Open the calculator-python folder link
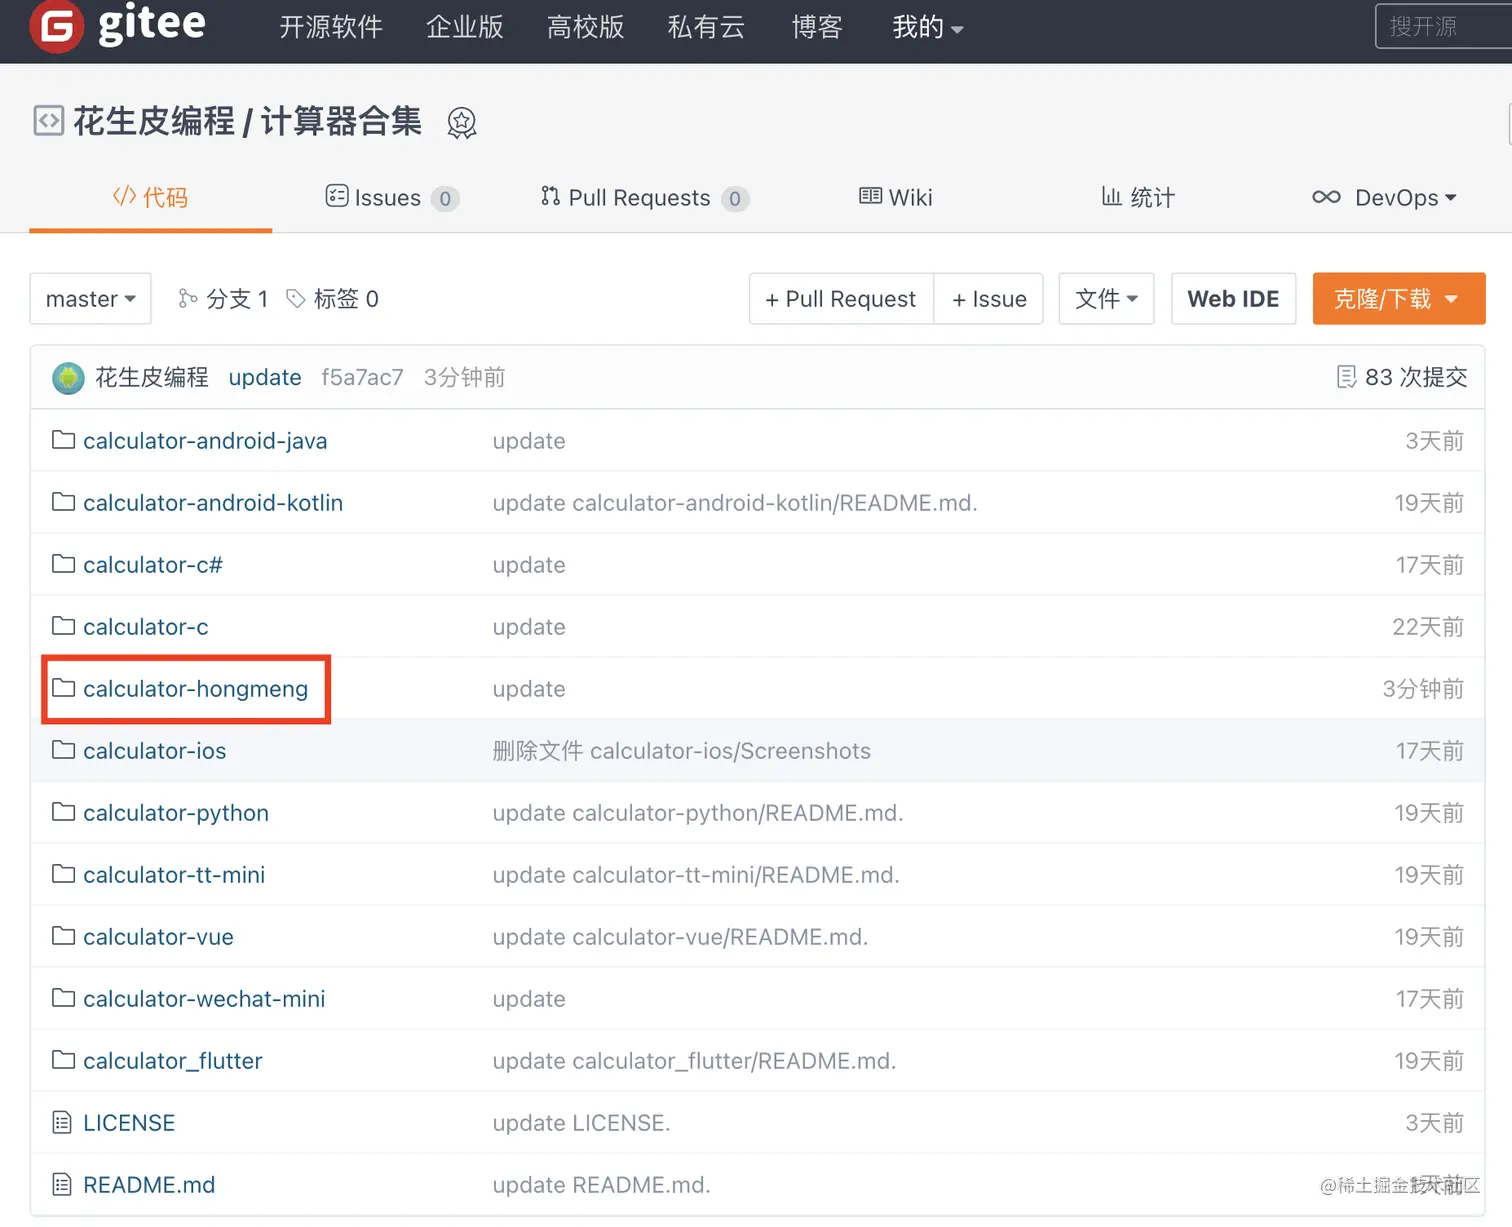Viewport: 1512px width, 1227px height. click(x=176, y=813)
